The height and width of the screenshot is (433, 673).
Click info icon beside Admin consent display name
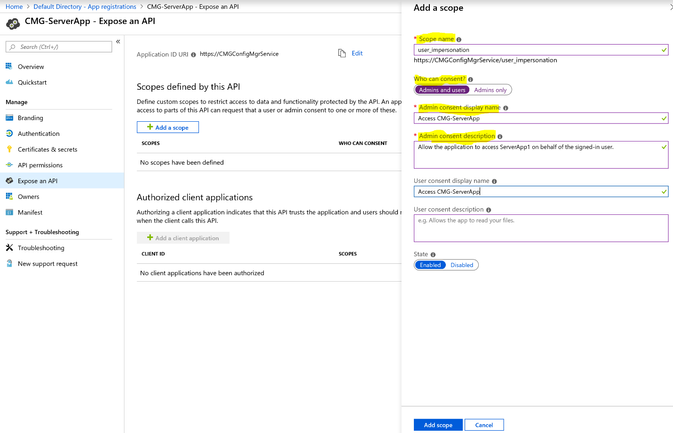pyautogui.click(x=506, y=108)
